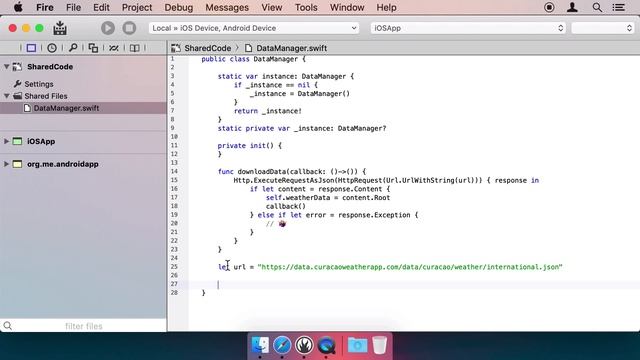Open Finder from the Dock
The image size is (640, 360).
tap(260, 345)
